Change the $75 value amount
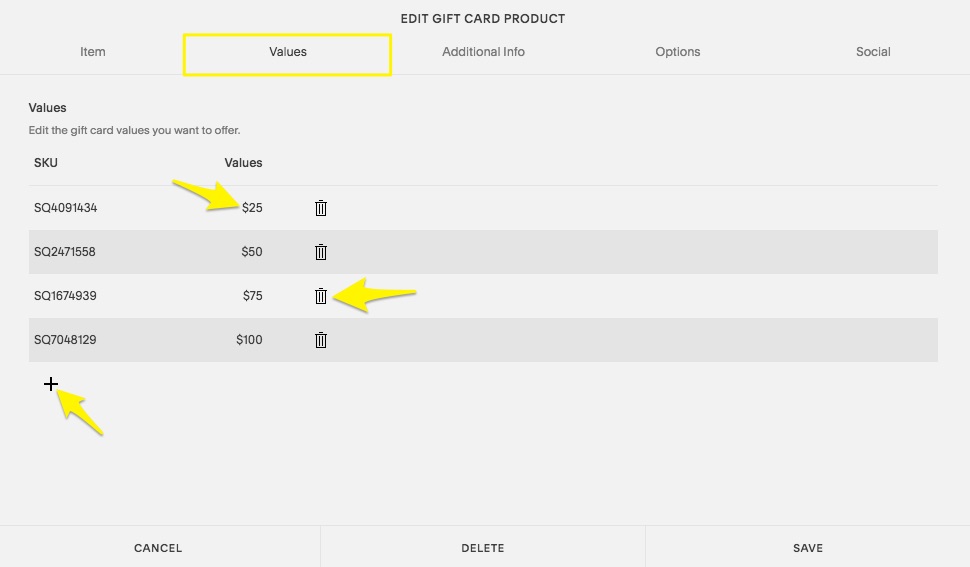Image resolution: width=970 pixels, height=567 pixels. (x=252, y=296)
